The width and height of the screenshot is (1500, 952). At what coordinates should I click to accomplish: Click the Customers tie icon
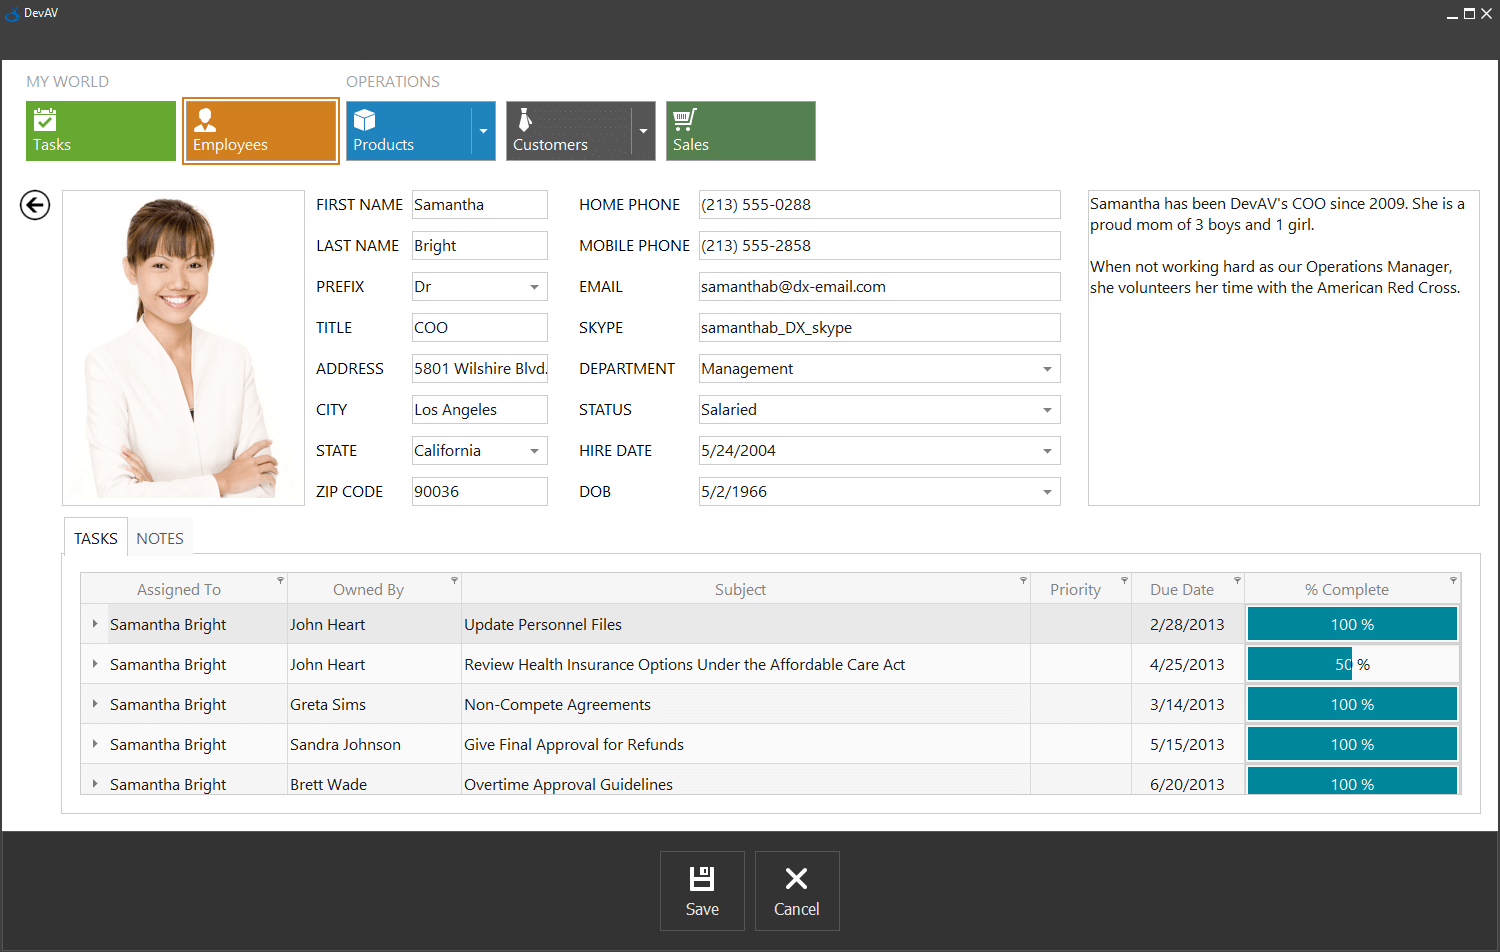coord(524,118)
